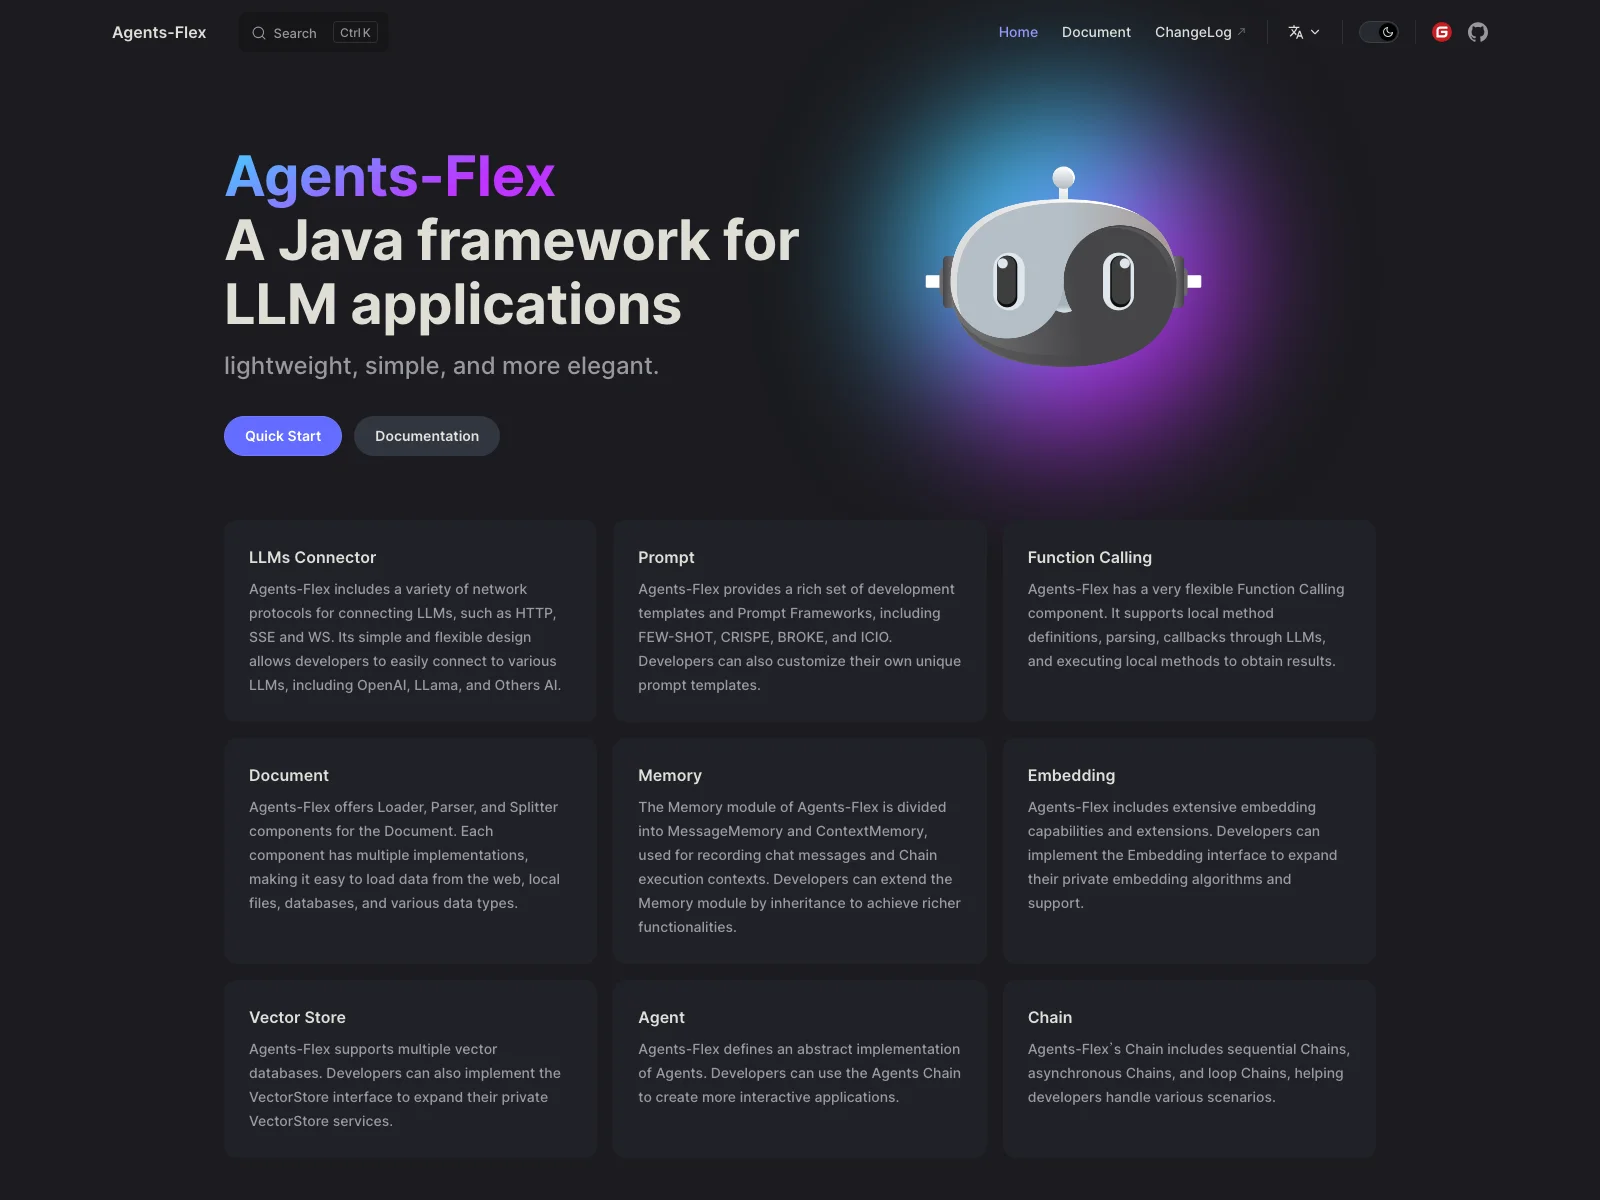Select the Embedding feature card title

[x=1071, y=775]
